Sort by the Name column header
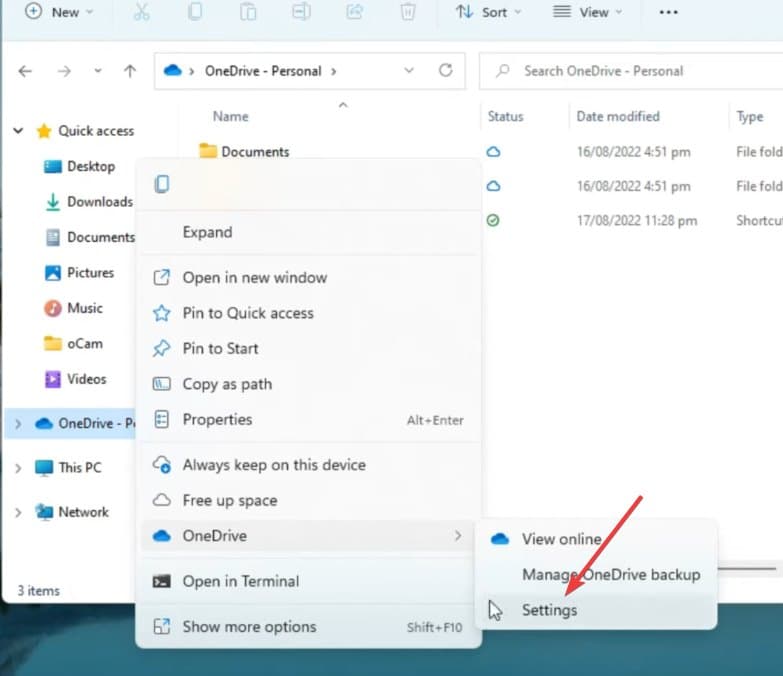This screenshot has height=676, width=783. tap(230, 116)
